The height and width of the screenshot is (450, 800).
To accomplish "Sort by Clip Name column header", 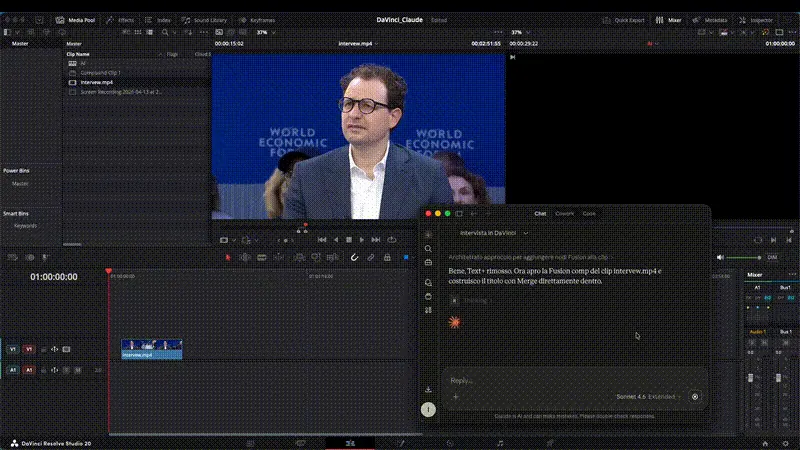I will 78,54.
